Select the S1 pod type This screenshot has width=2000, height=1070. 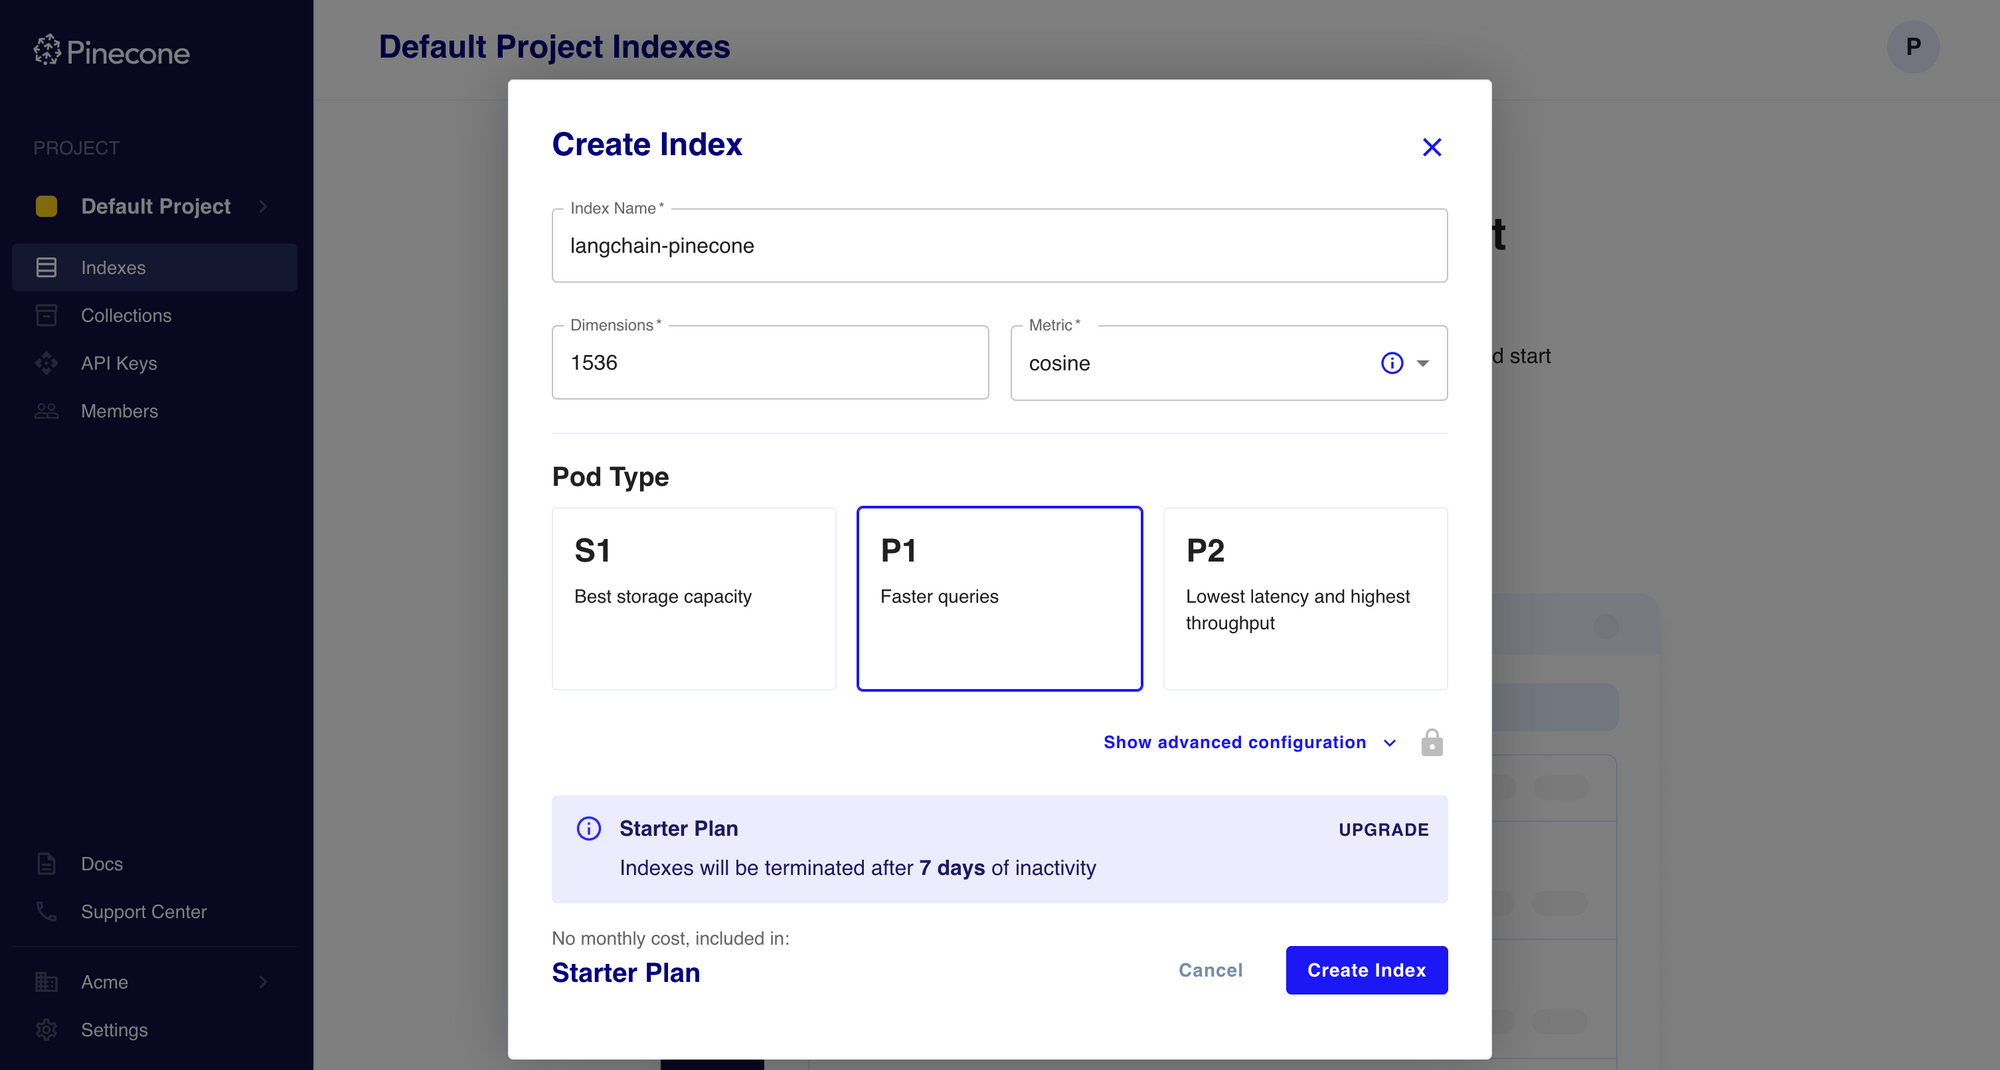(693, 598)
